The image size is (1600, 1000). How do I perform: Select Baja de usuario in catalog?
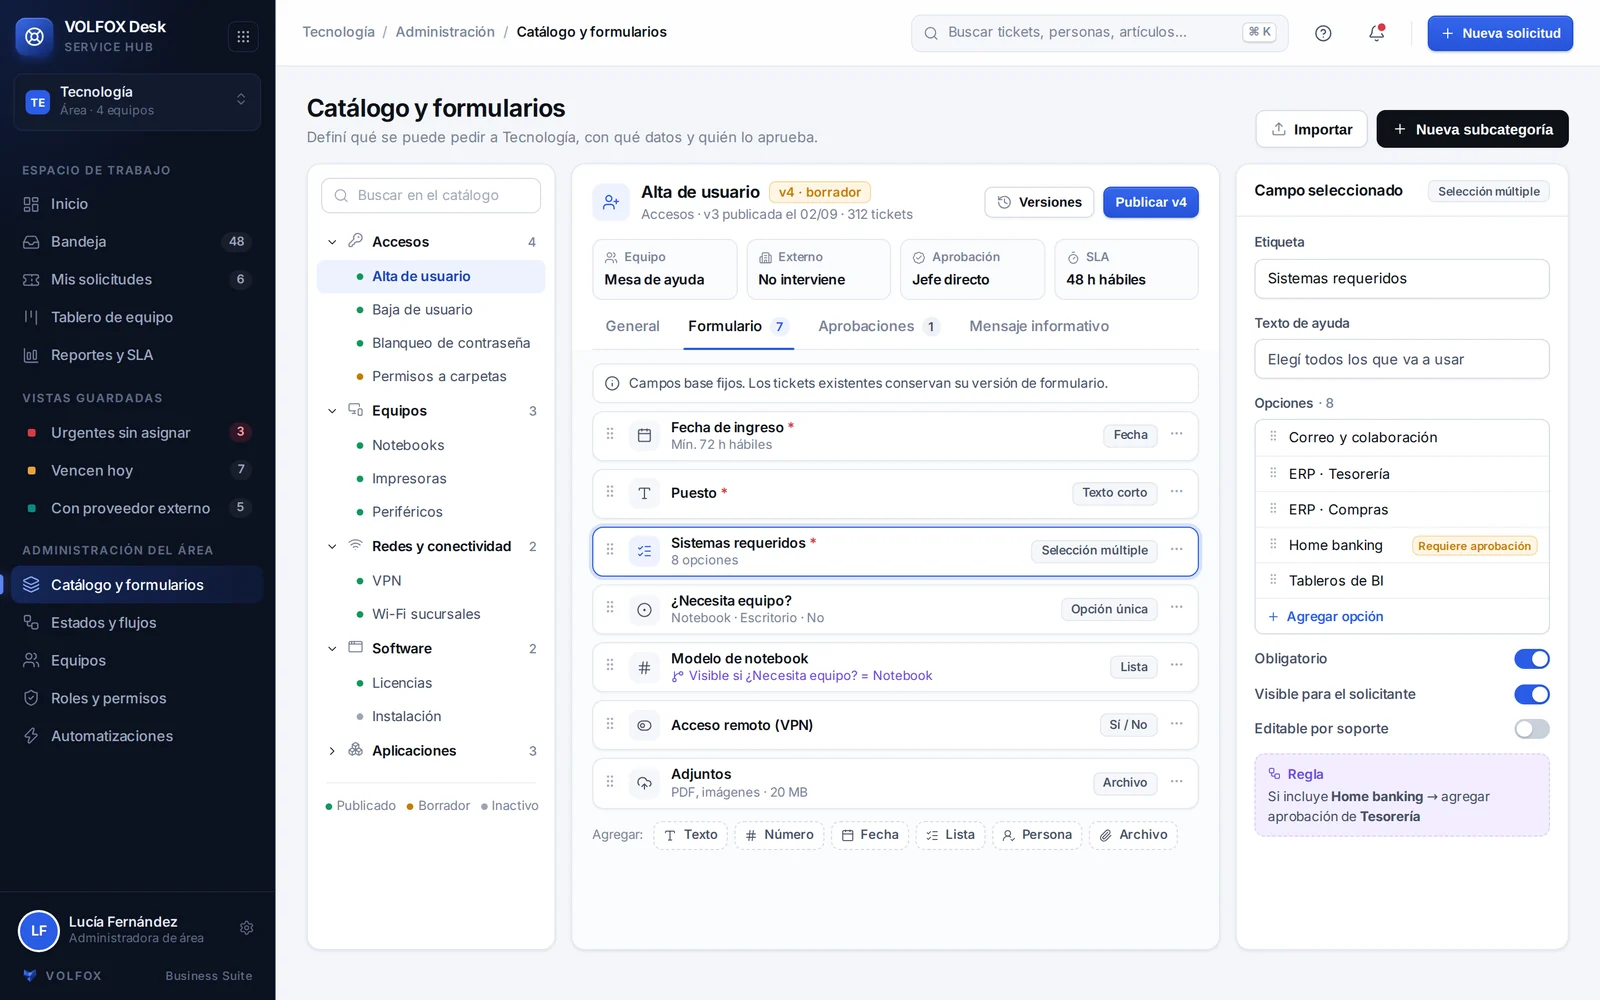431,310
